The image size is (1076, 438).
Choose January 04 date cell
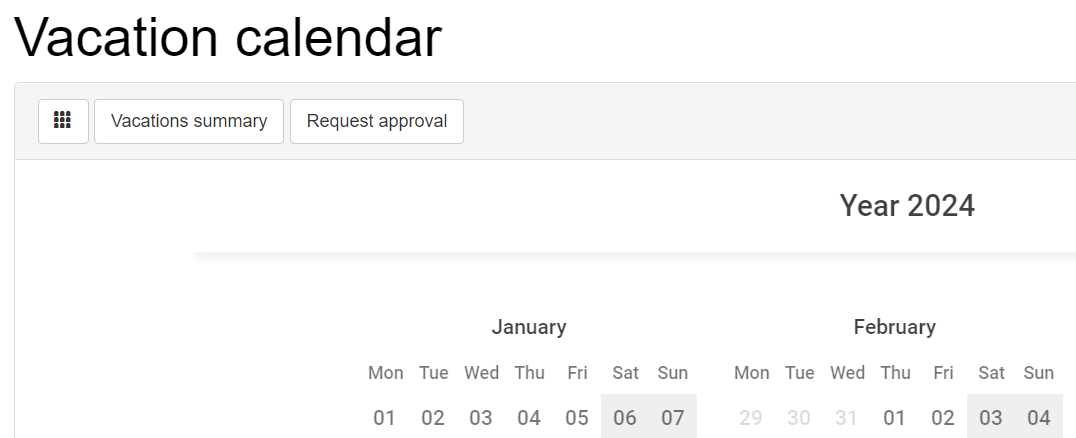click(529, 417)
